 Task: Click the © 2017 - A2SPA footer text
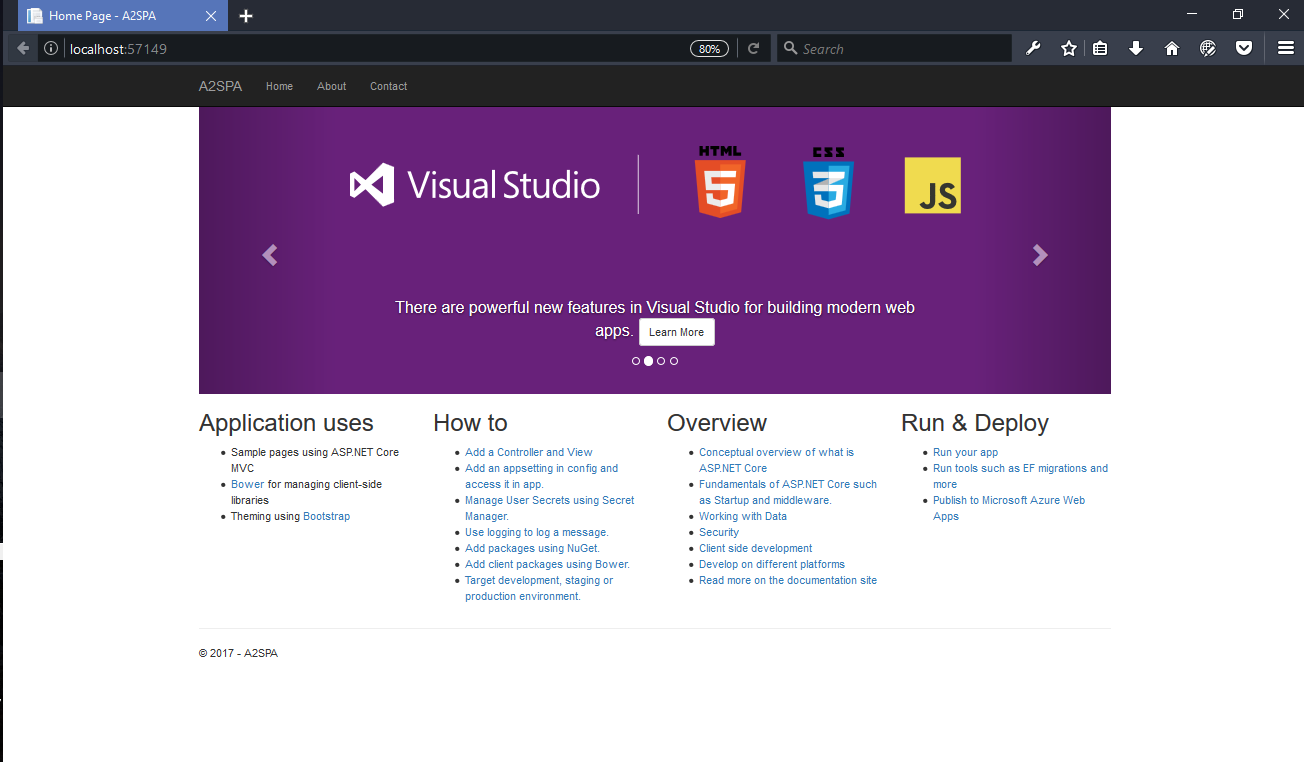pyautogui.click(x=238, y=653)
